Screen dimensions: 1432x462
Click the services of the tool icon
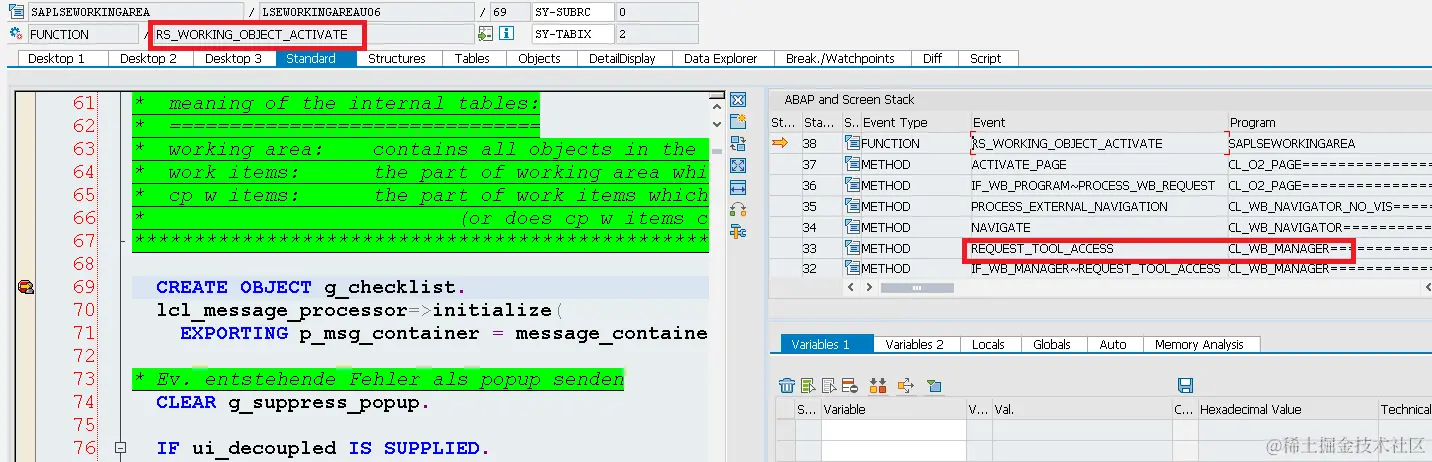pos(739,232)
